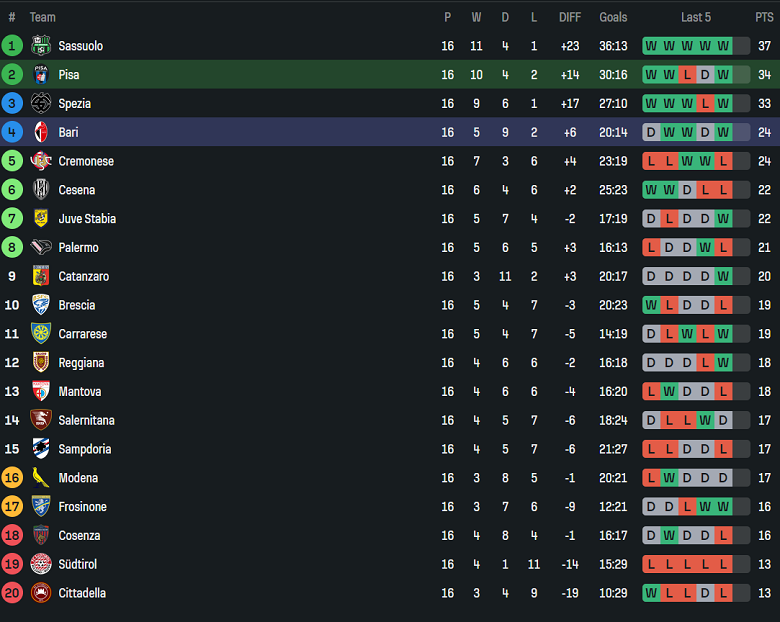Viewport: 780px width, 622px height.
Task: Click Südtirol's most recent L result badge
Action: [723, 564]
